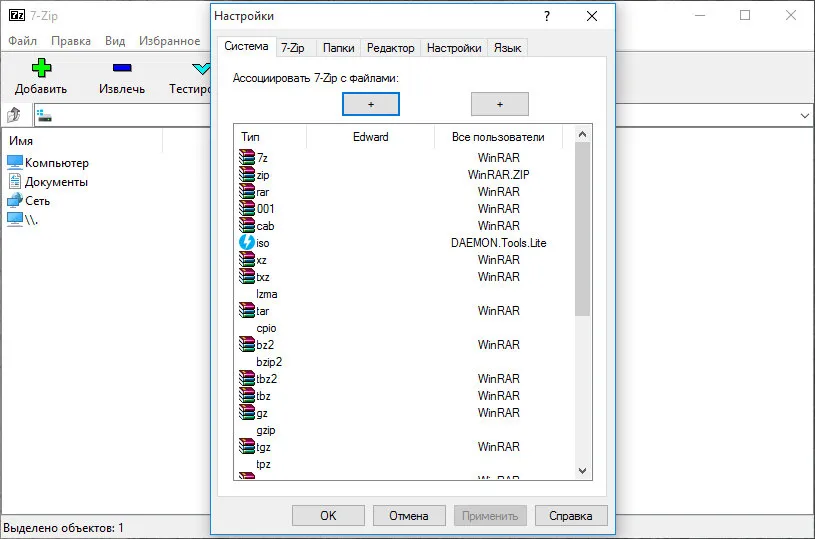Confirm settings with OK button

[x=328, y=516]
